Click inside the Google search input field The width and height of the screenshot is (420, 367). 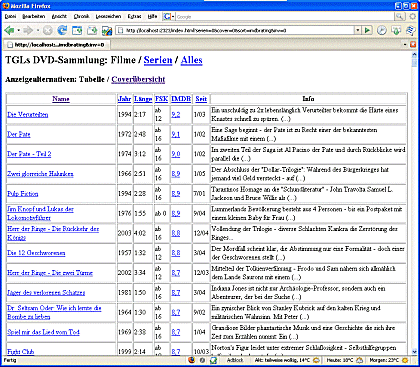point(285,16)
